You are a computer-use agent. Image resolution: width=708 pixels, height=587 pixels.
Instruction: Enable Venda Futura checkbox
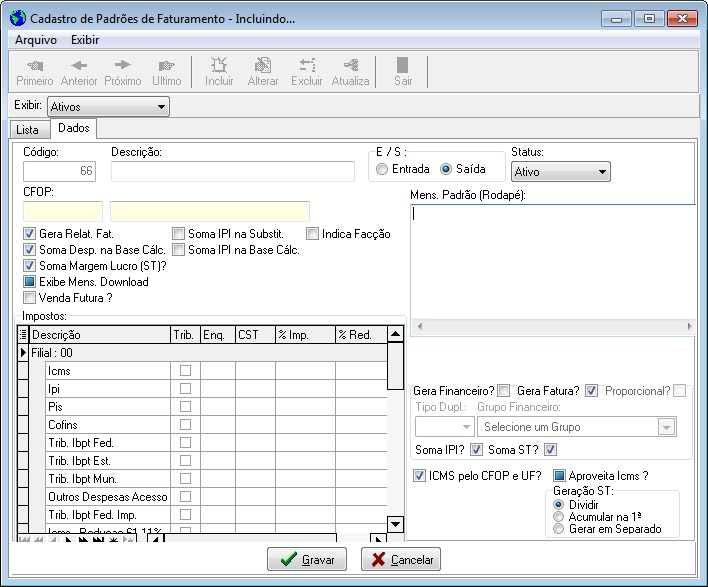click(x=29, y=298)
